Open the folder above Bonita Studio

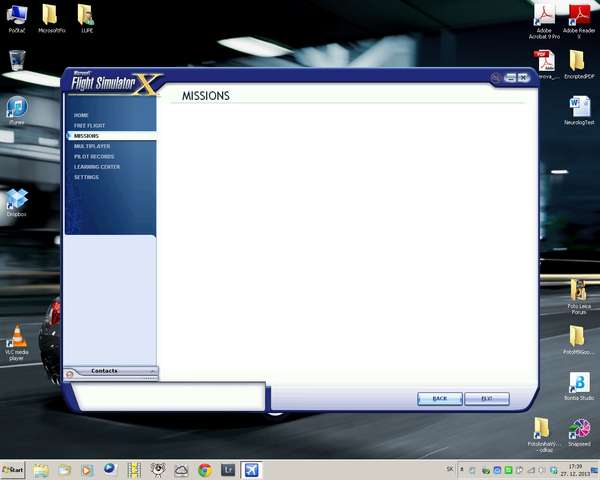(x=578, y=340)
